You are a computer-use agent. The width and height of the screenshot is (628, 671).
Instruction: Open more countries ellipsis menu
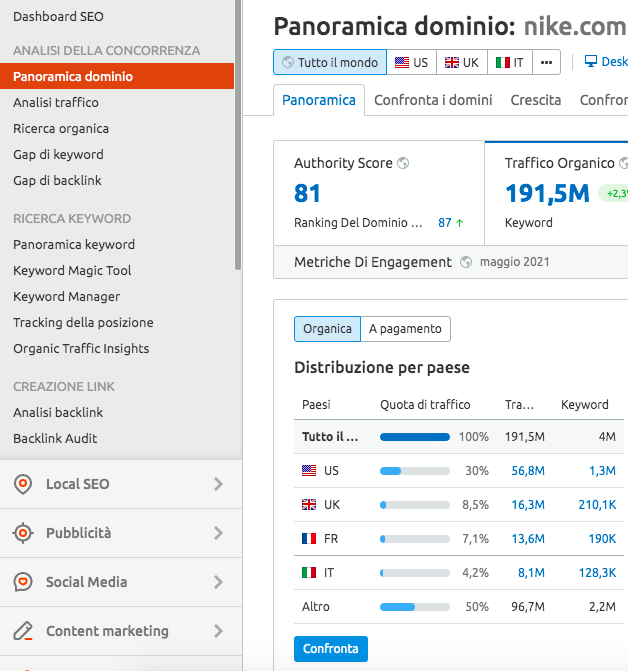click(x=546, y=62)
